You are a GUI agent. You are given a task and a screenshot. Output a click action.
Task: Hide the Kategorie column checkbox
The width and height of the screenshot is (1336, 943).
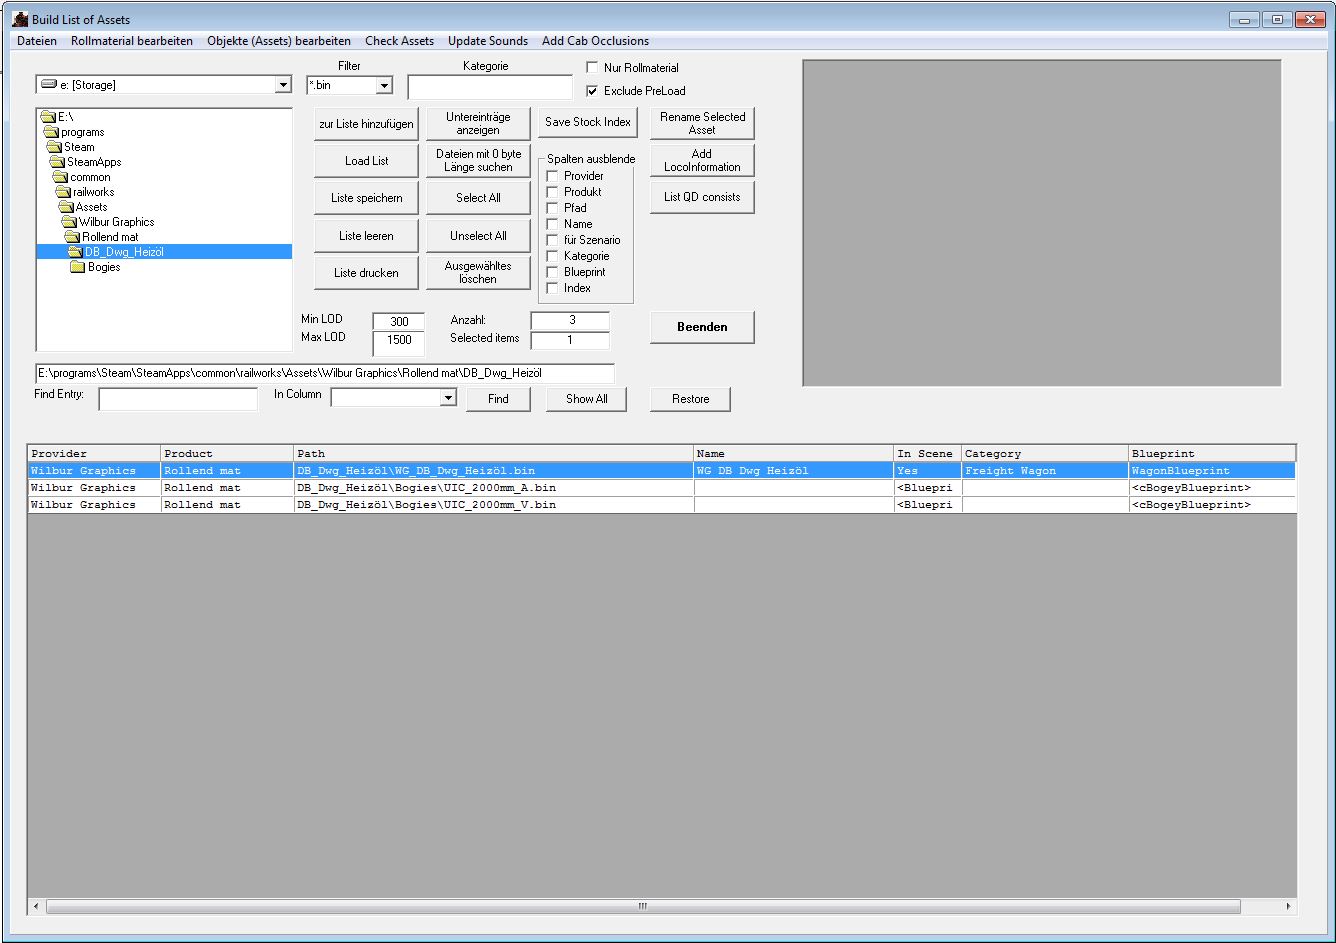click(x=552, y=256)
